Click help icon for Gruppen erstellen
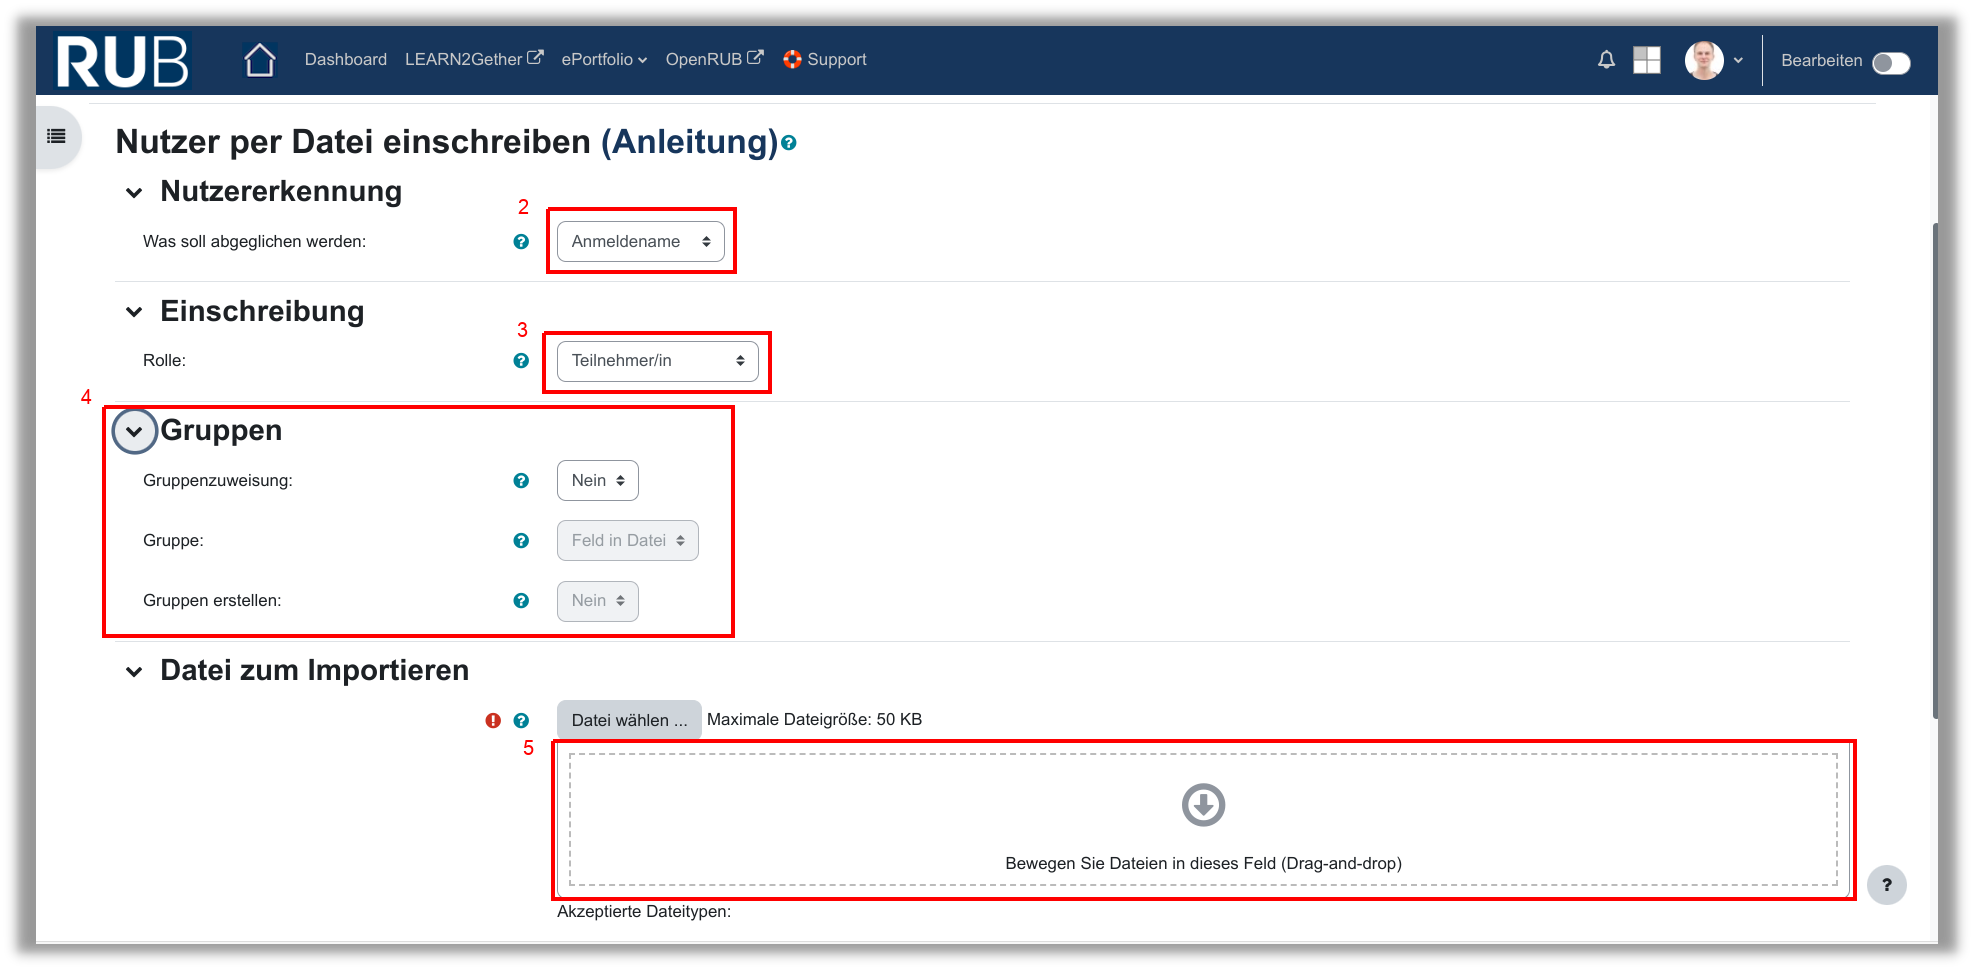The image size is (1974, 971). (521, 601)
